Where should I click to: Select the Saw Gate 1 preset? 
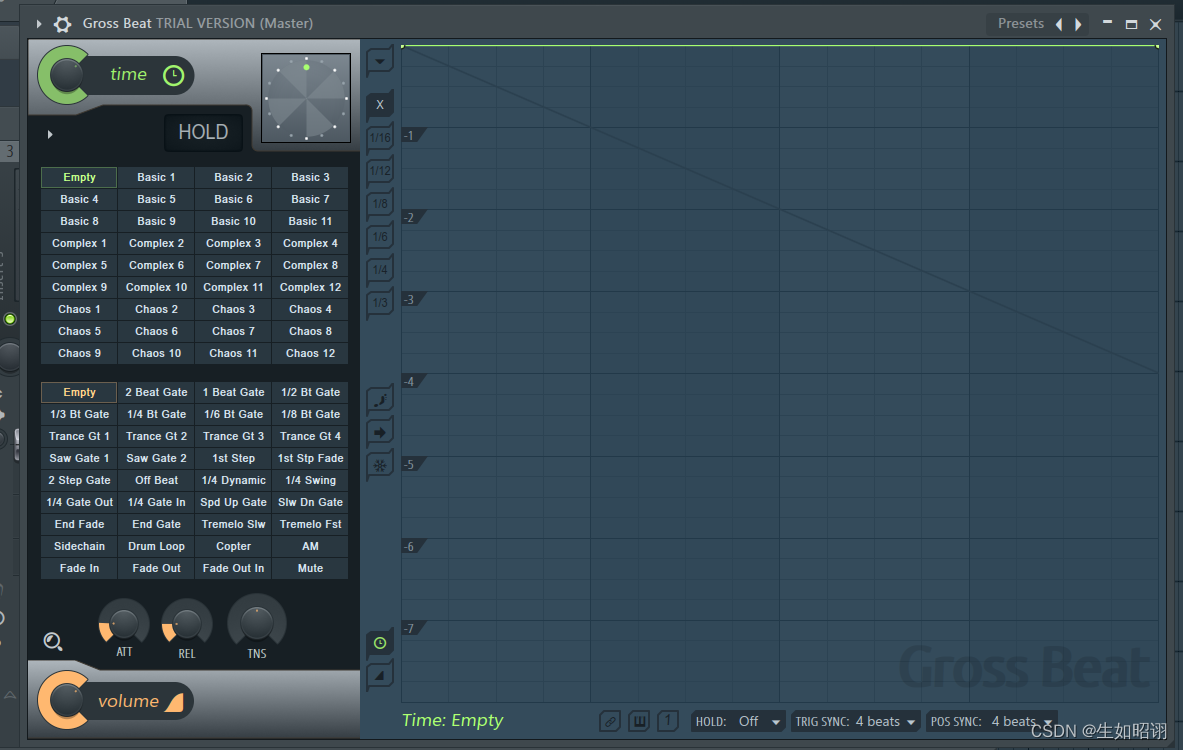(79, 458)
